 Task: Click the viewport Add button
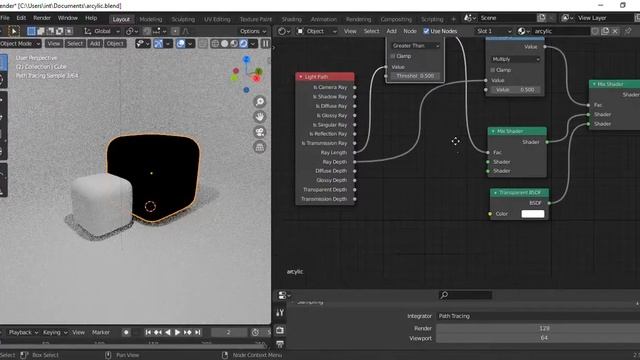(95, 44)
